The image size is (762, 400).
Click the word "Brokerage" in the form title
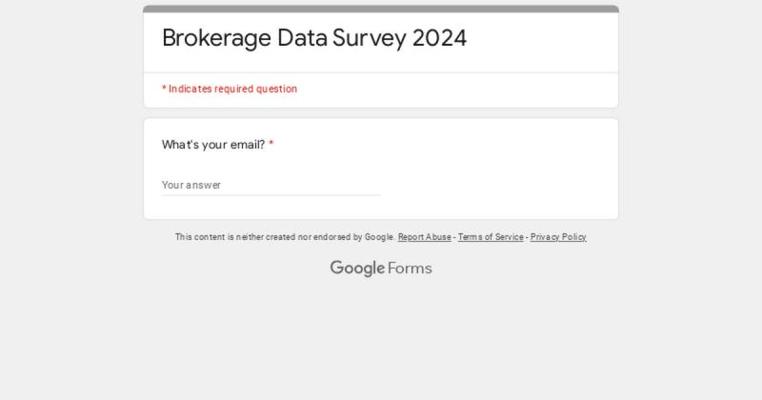216,38
